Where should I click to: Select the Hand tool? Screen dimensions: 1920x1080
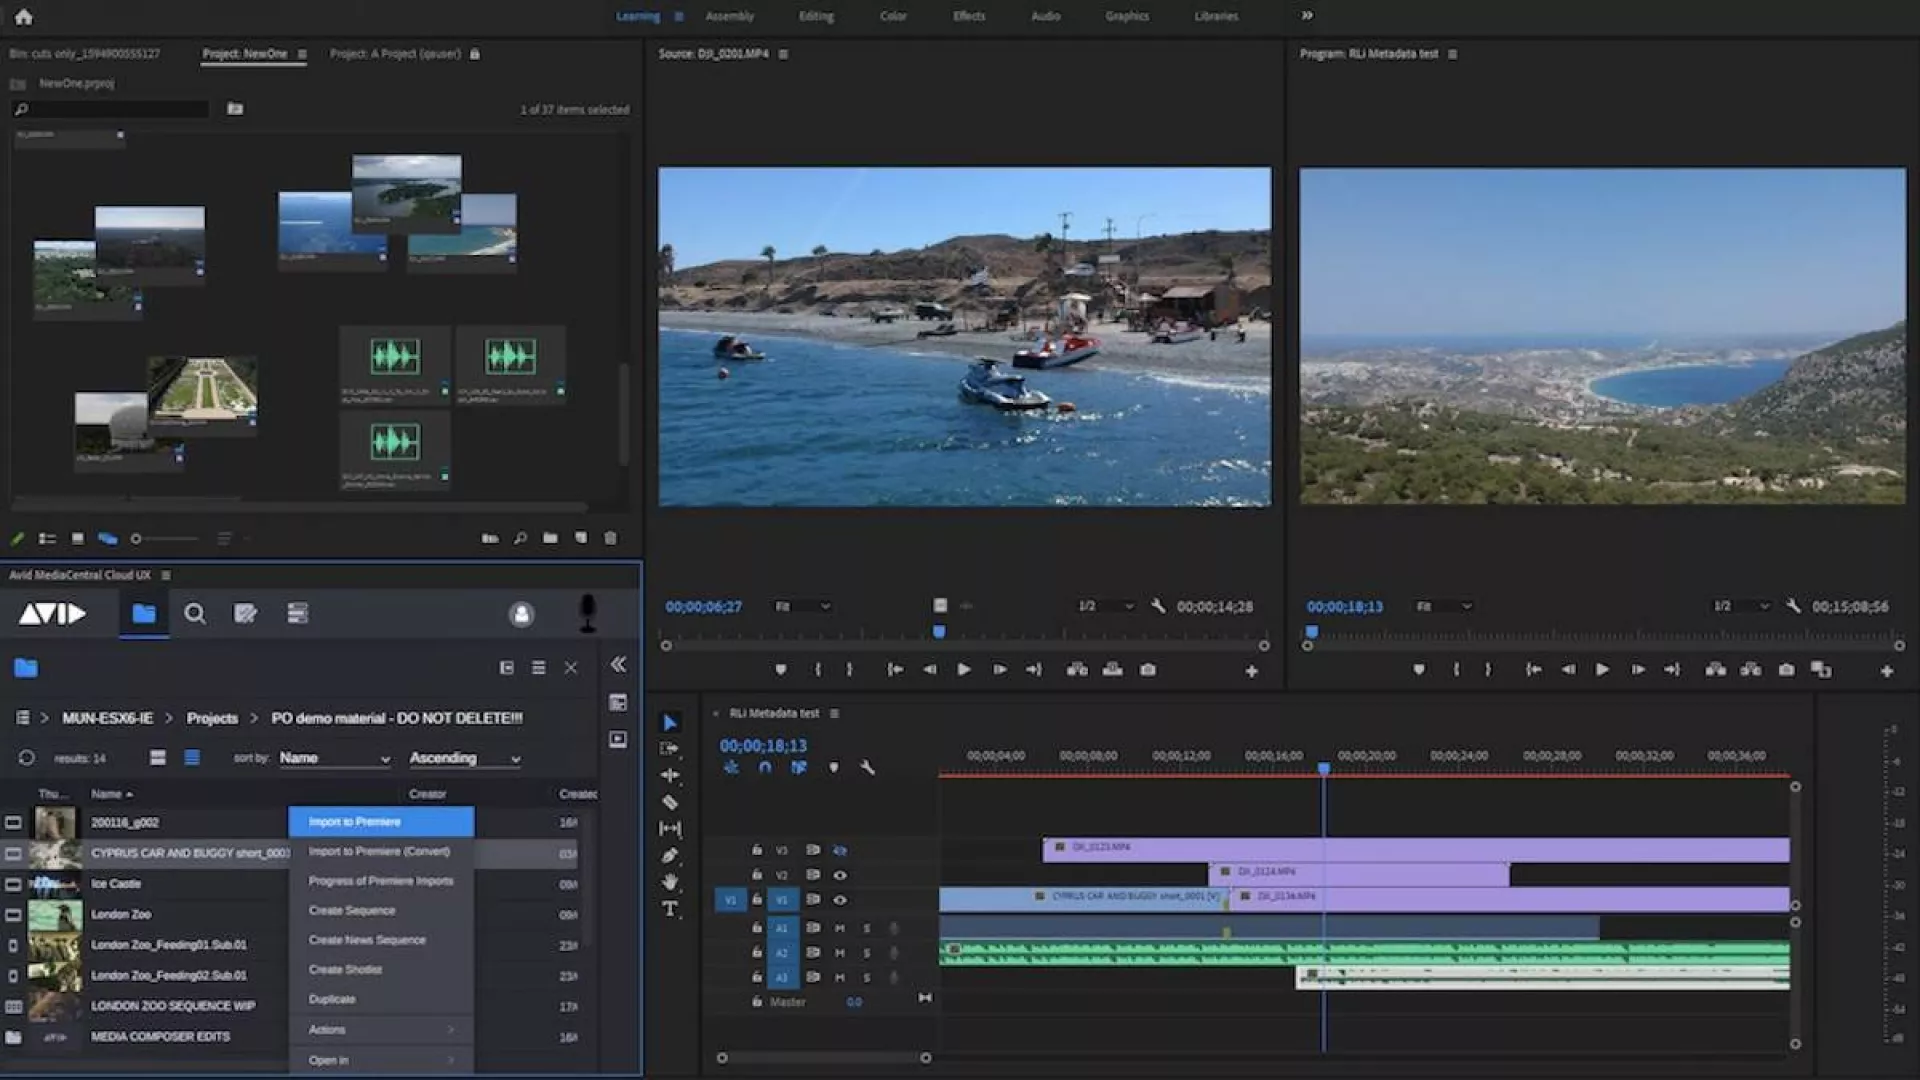pos(670,881)
